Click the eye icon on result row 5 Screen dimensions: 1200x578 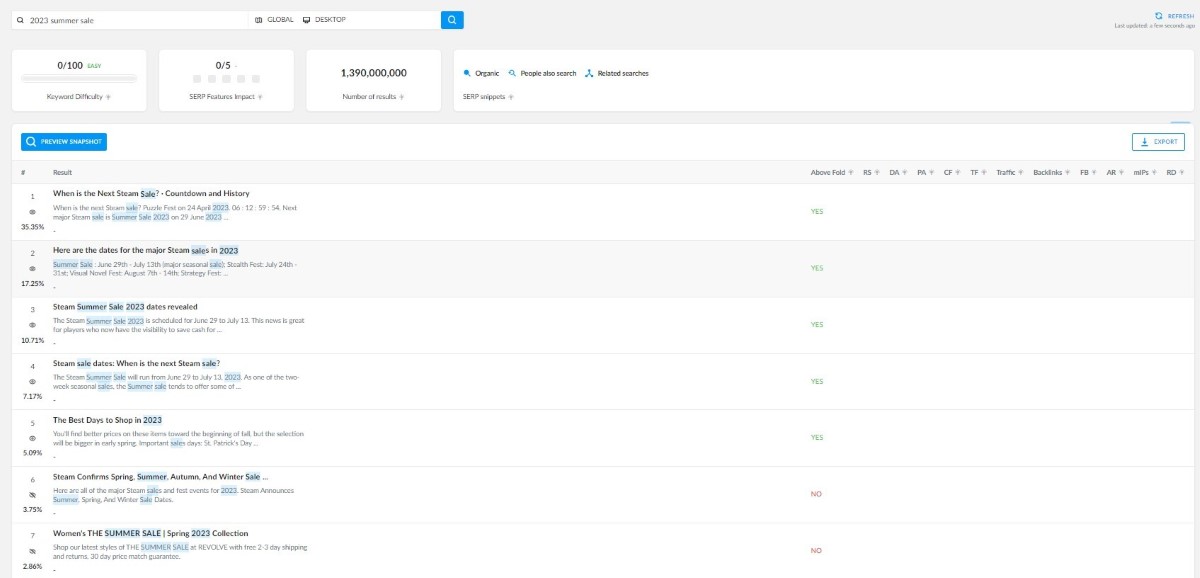(32, 438)
